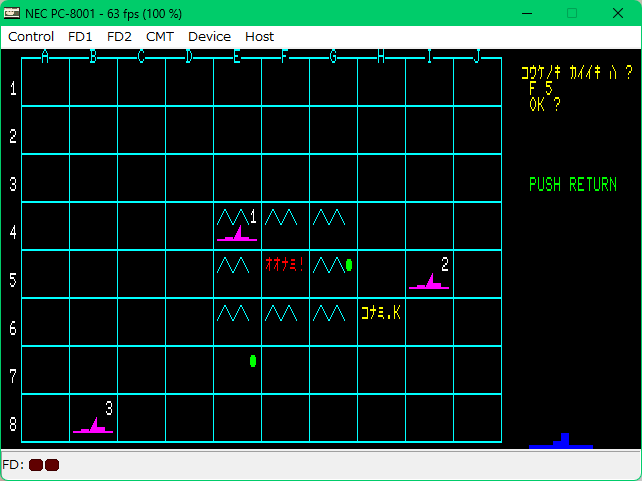642x481 pixels.
Task: Close the NEC PC-8001 window
Action: click(x=618, y=14)
